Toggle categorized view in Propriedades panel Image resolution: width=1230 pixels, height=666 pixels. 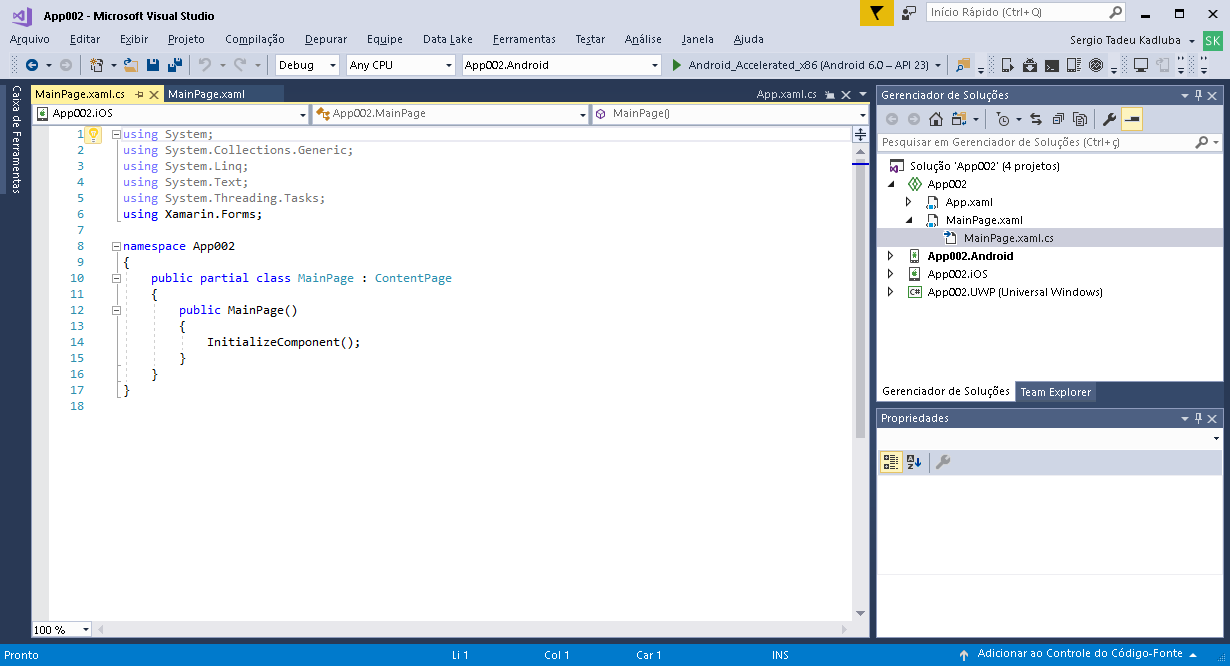tap(891, 462)
